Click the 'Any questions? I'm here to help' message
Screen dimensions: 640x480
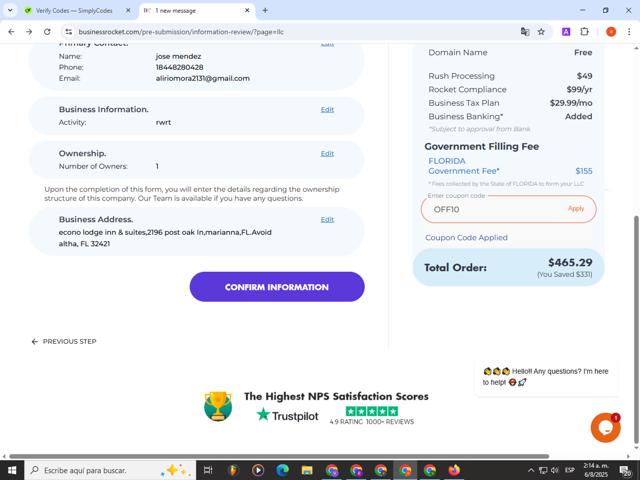[546, 377]
